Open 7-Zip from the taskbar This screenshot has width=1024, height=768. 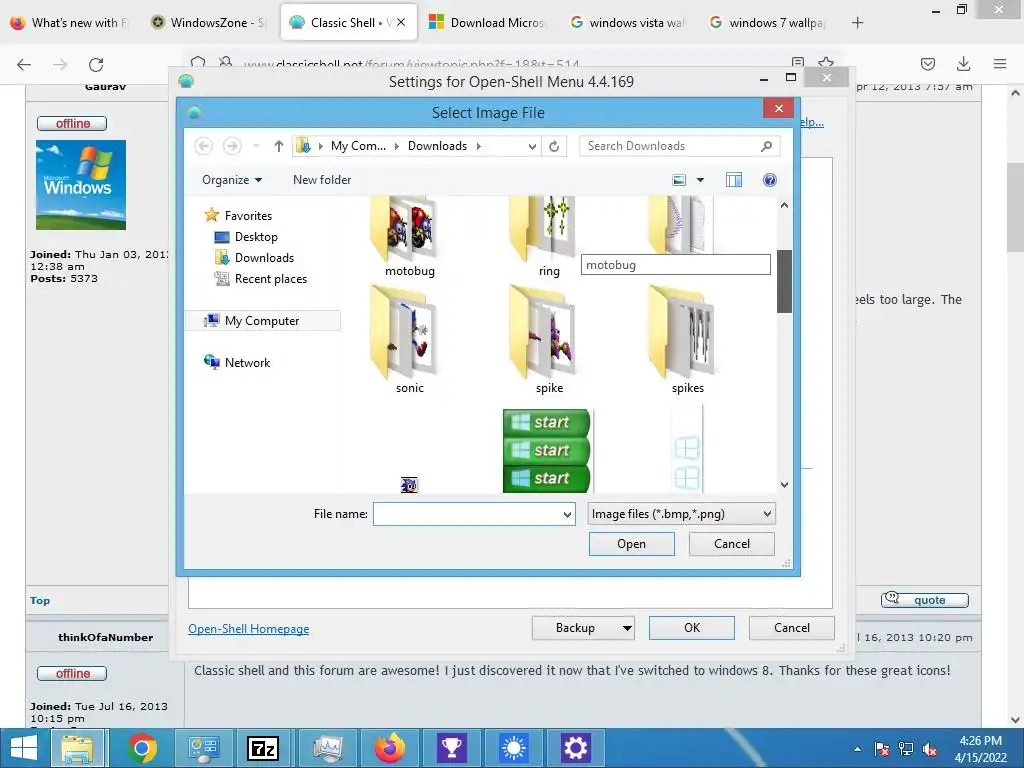point(263,748)
